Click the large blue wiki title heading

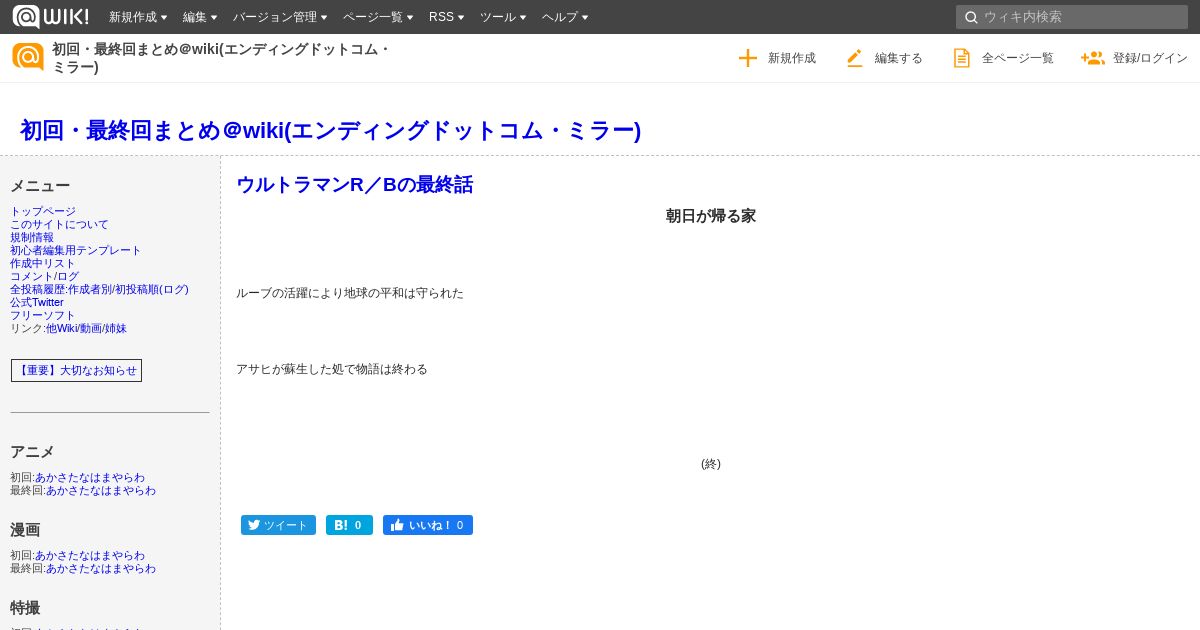point(331,131)
